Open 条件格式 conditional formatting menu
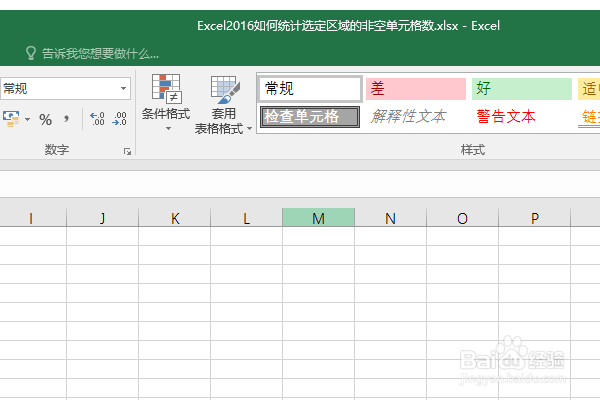This screenshot has width=600, height=400. pyautogui.click(x=166, y=103)
